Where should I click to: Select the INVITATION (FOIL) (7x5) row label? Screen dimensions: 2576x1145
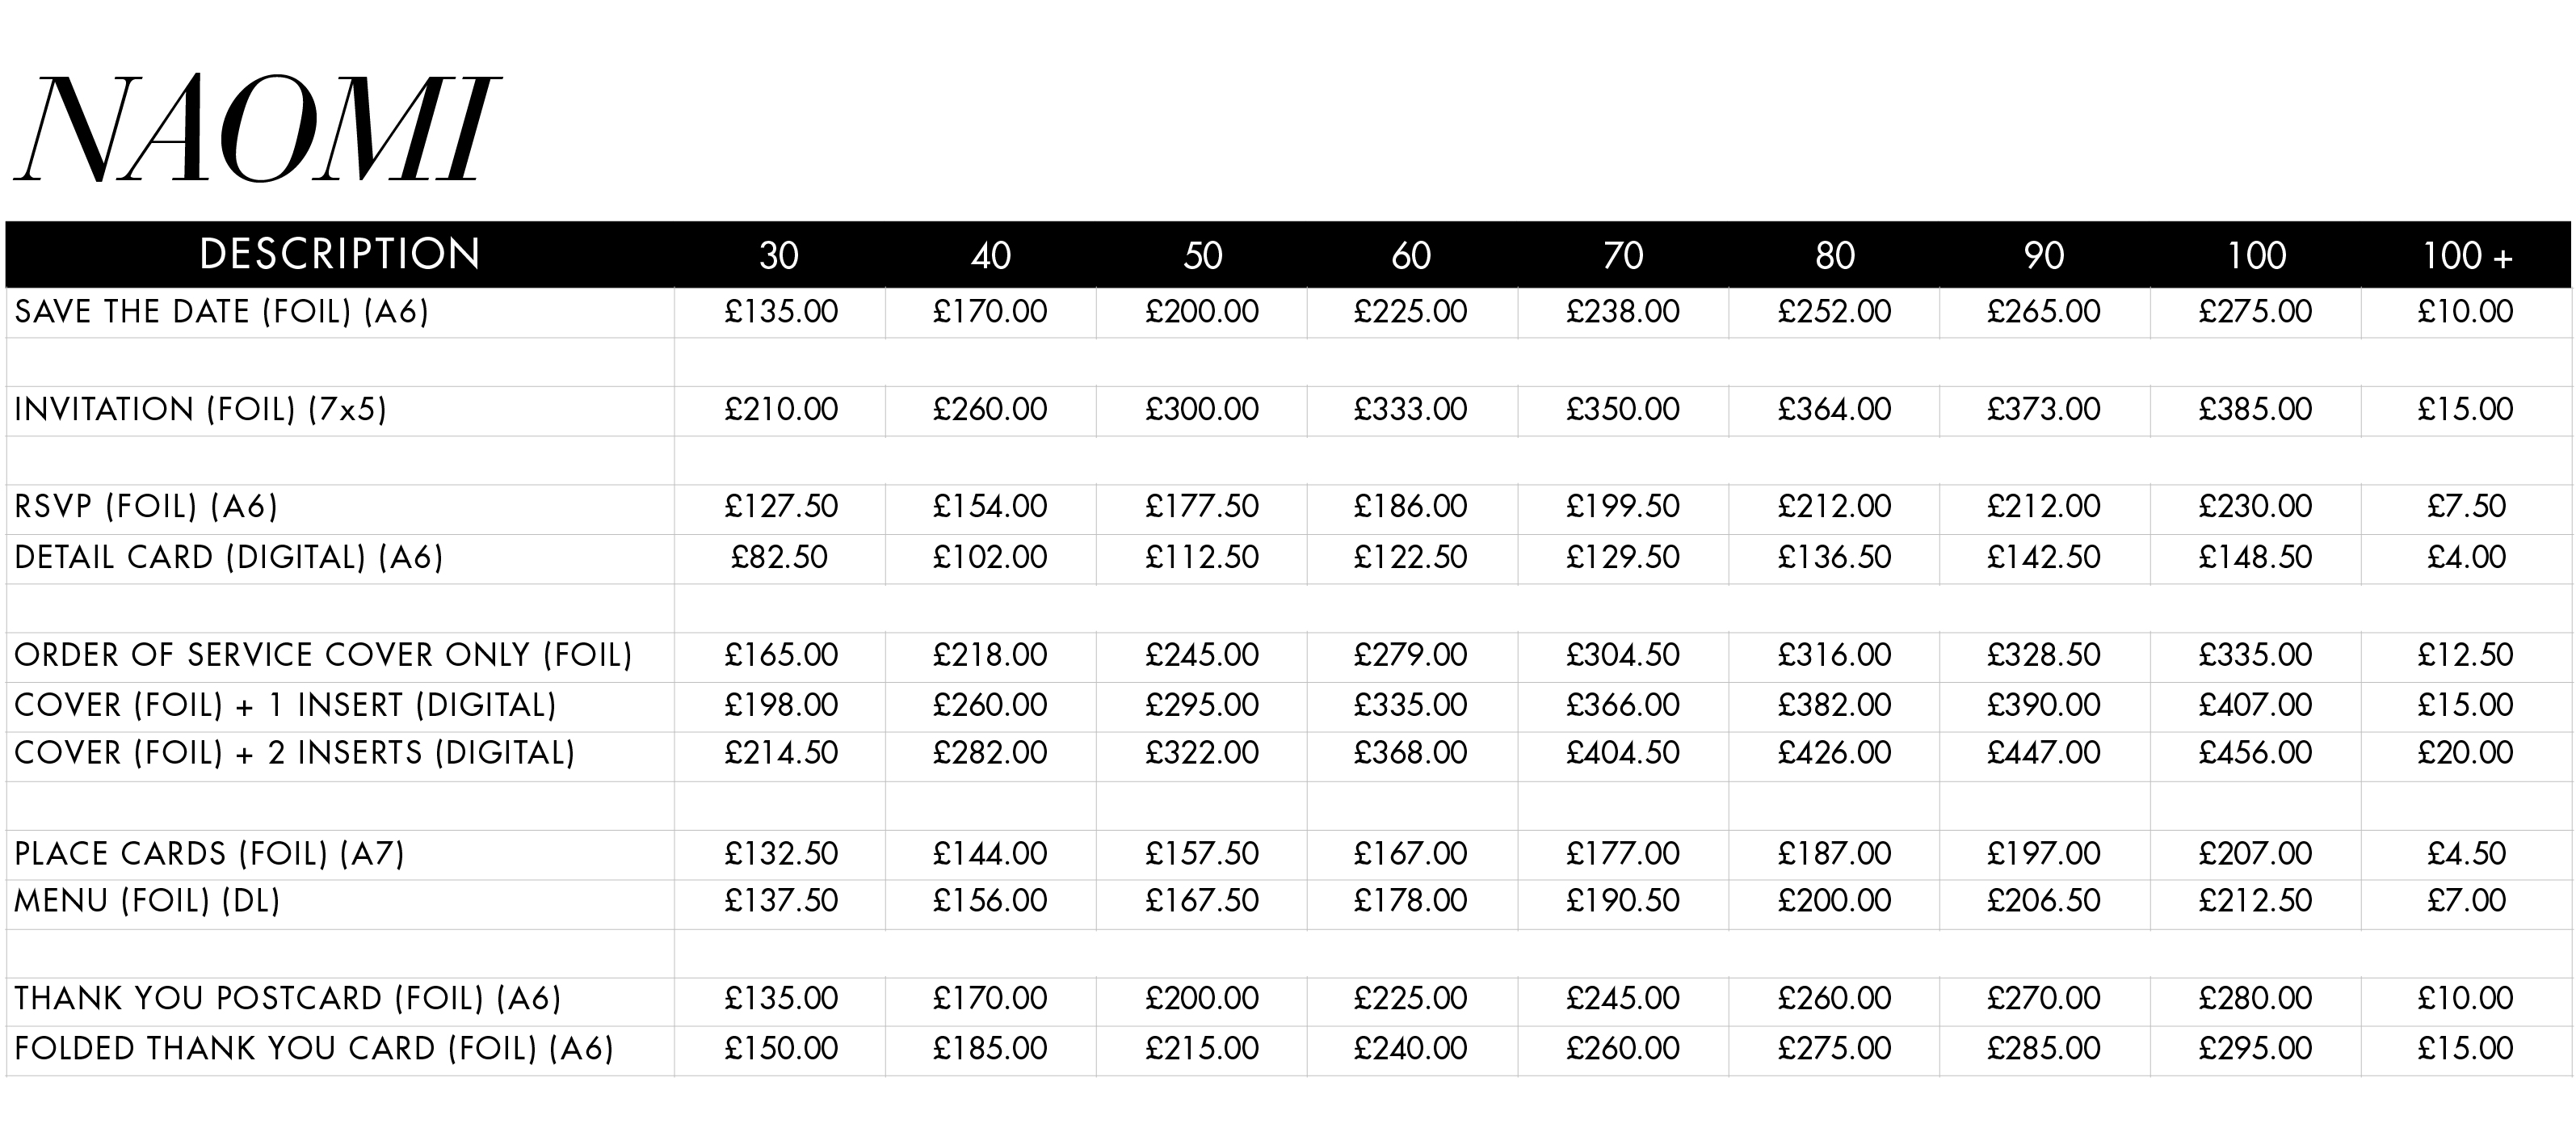[x=201, y=410]
